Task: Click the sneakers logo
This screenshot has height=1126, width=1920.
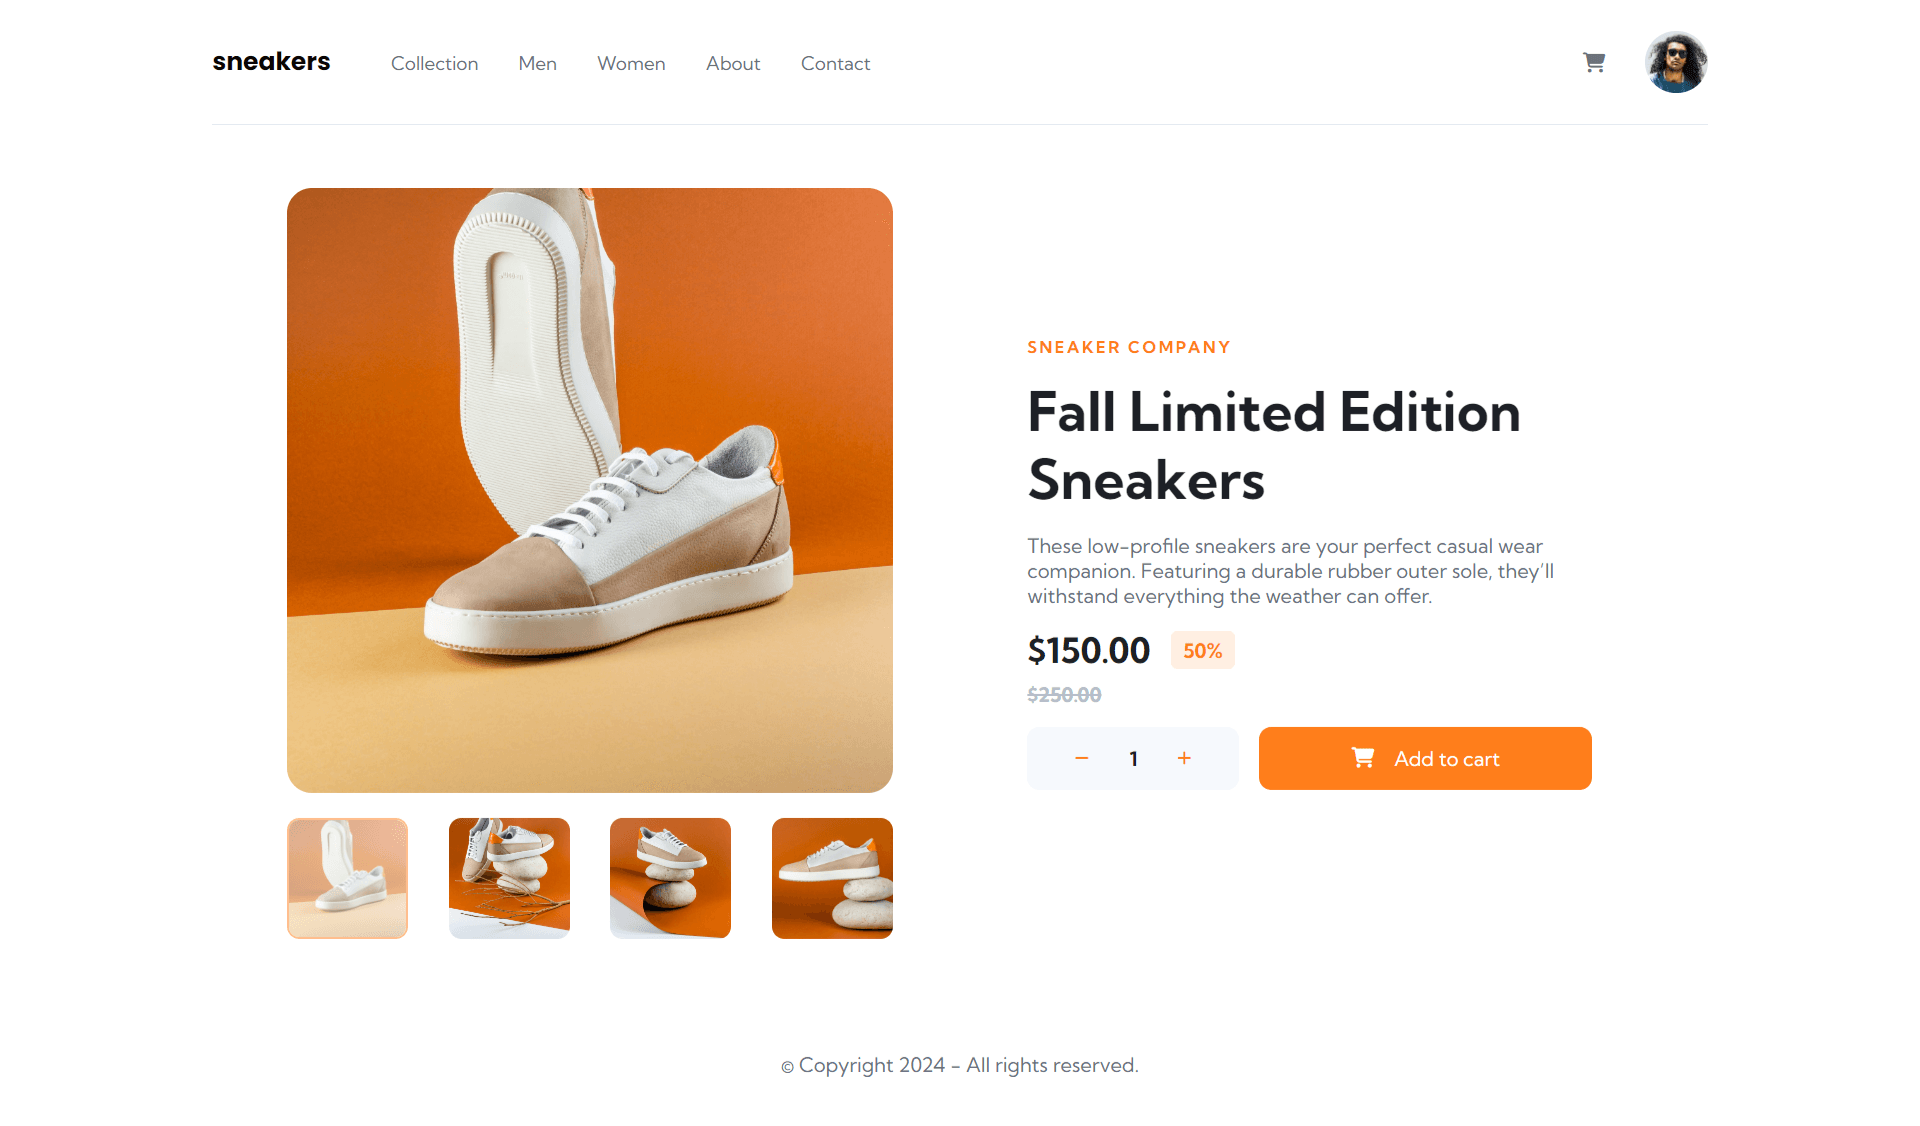Action: [x=271, y=62]
